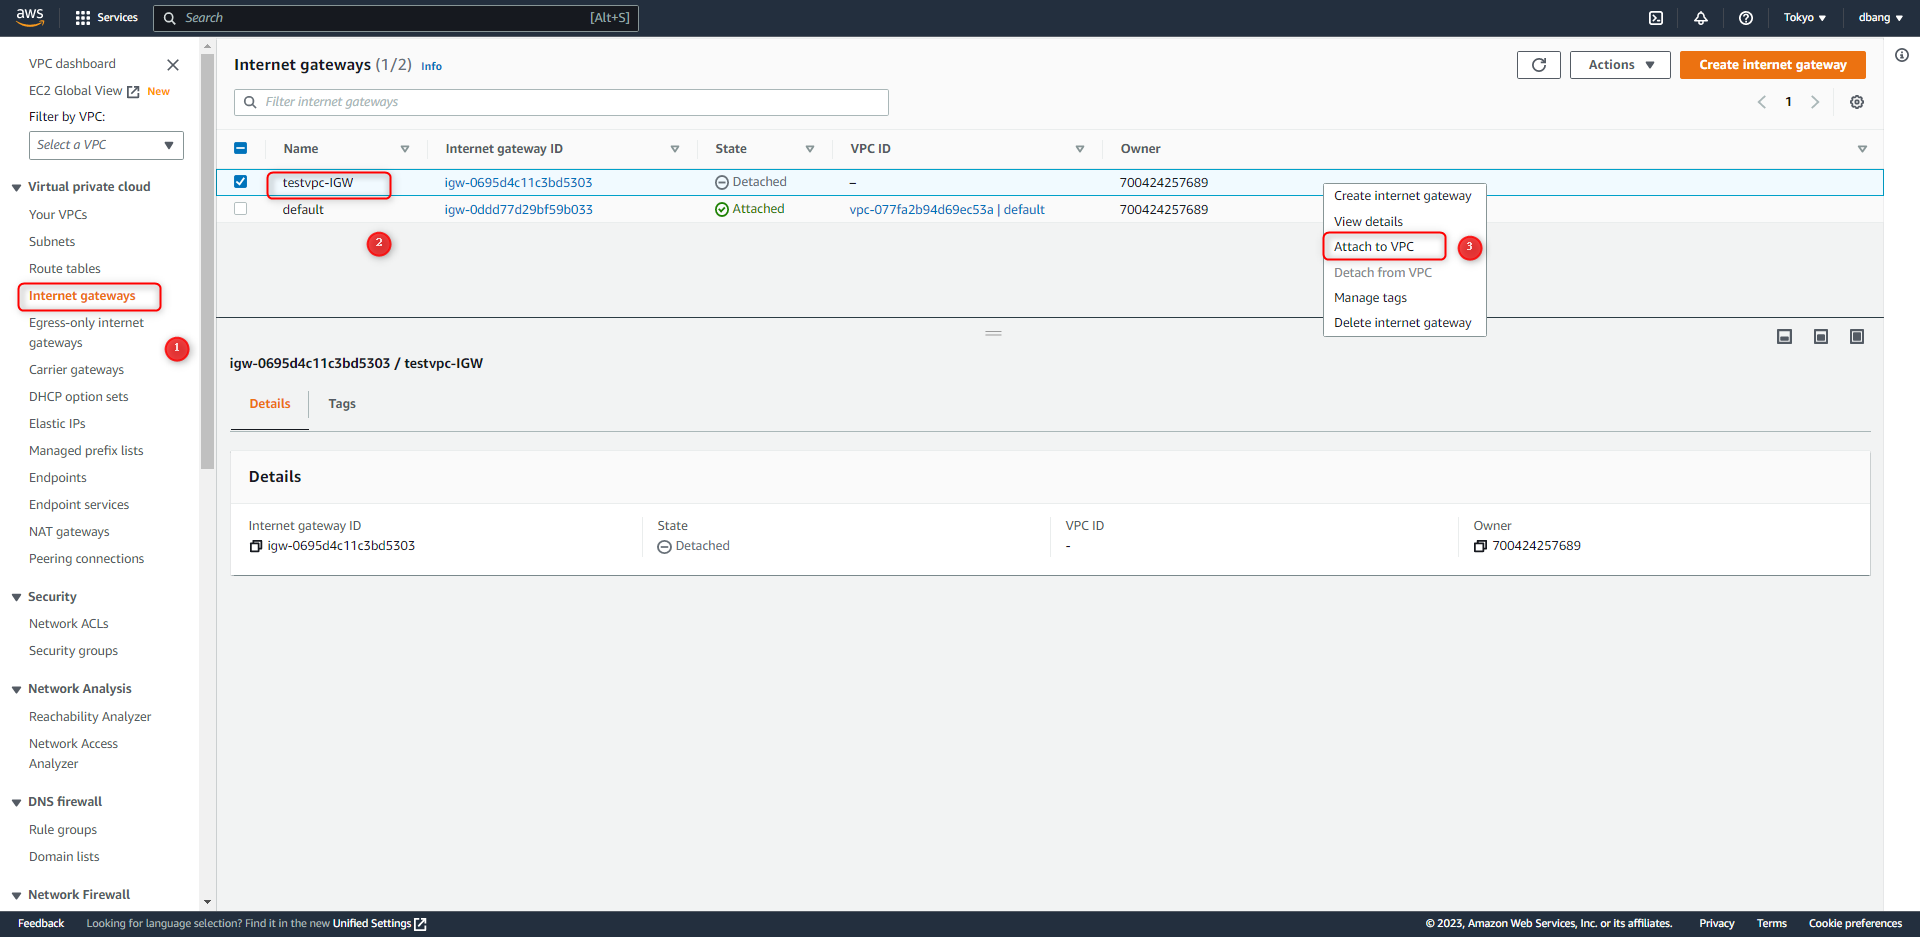The height and width of the screenshot is (937, 1920).
Task: Sort by VPC ID column arrow
Action: click(1080, 149)
